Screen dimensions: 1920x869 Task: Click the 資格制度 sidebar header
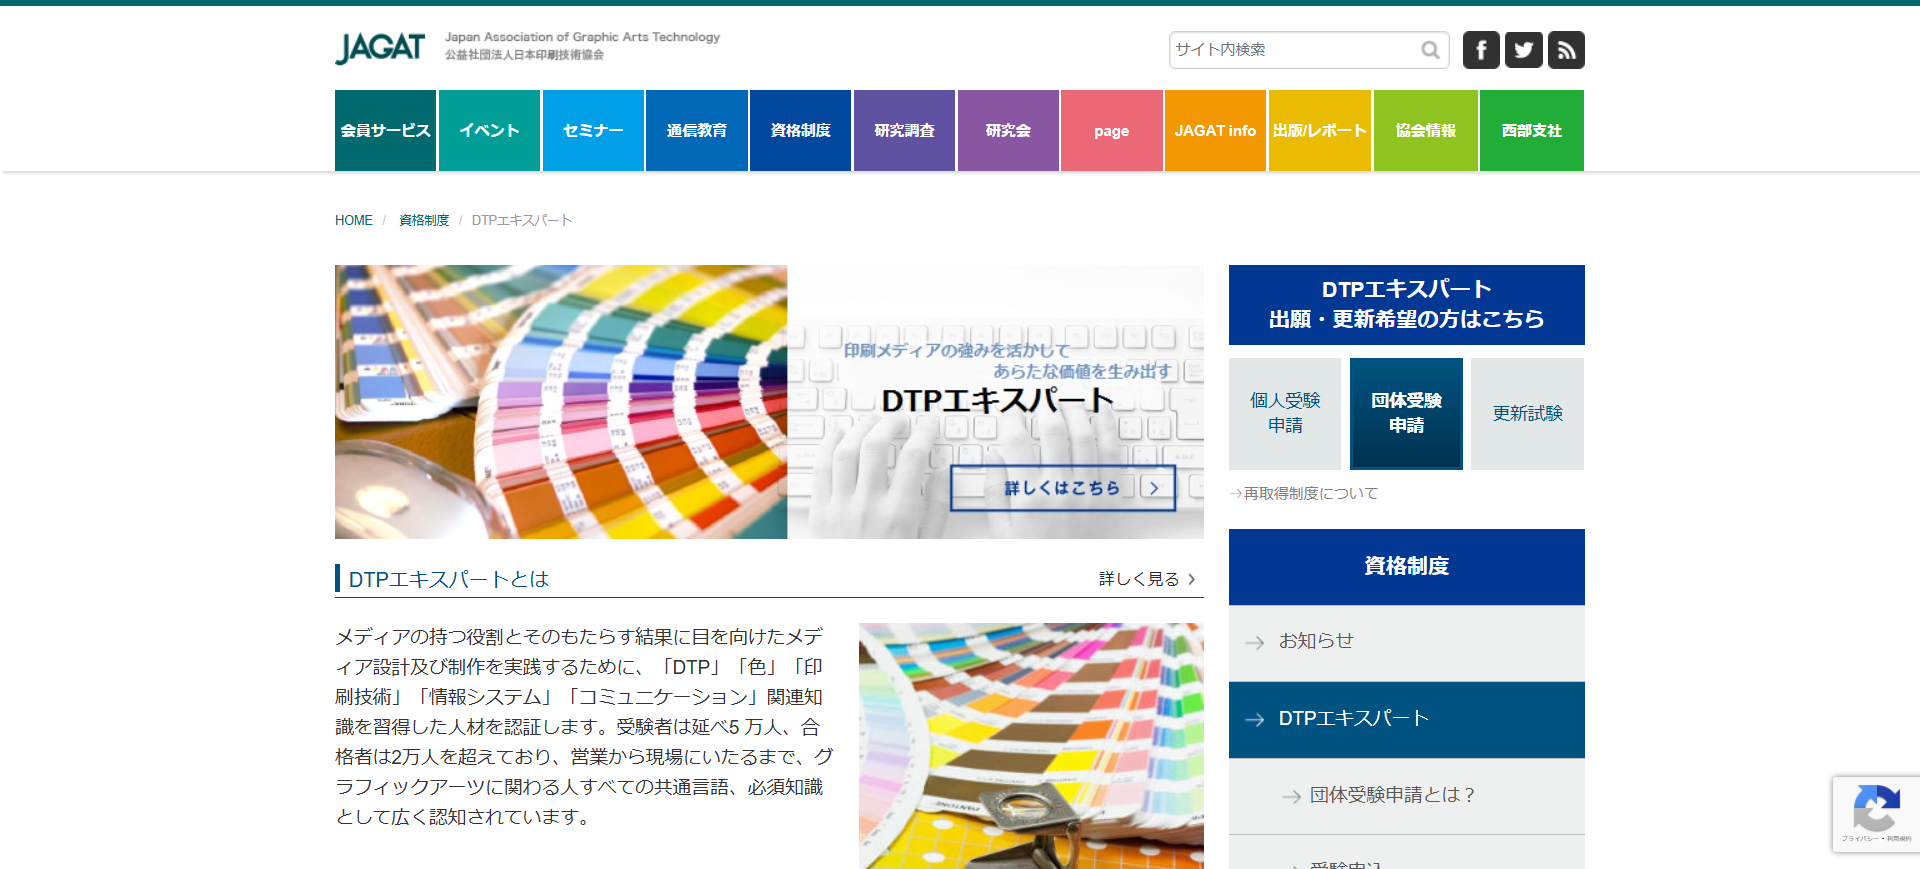(x=1407, y=567)
